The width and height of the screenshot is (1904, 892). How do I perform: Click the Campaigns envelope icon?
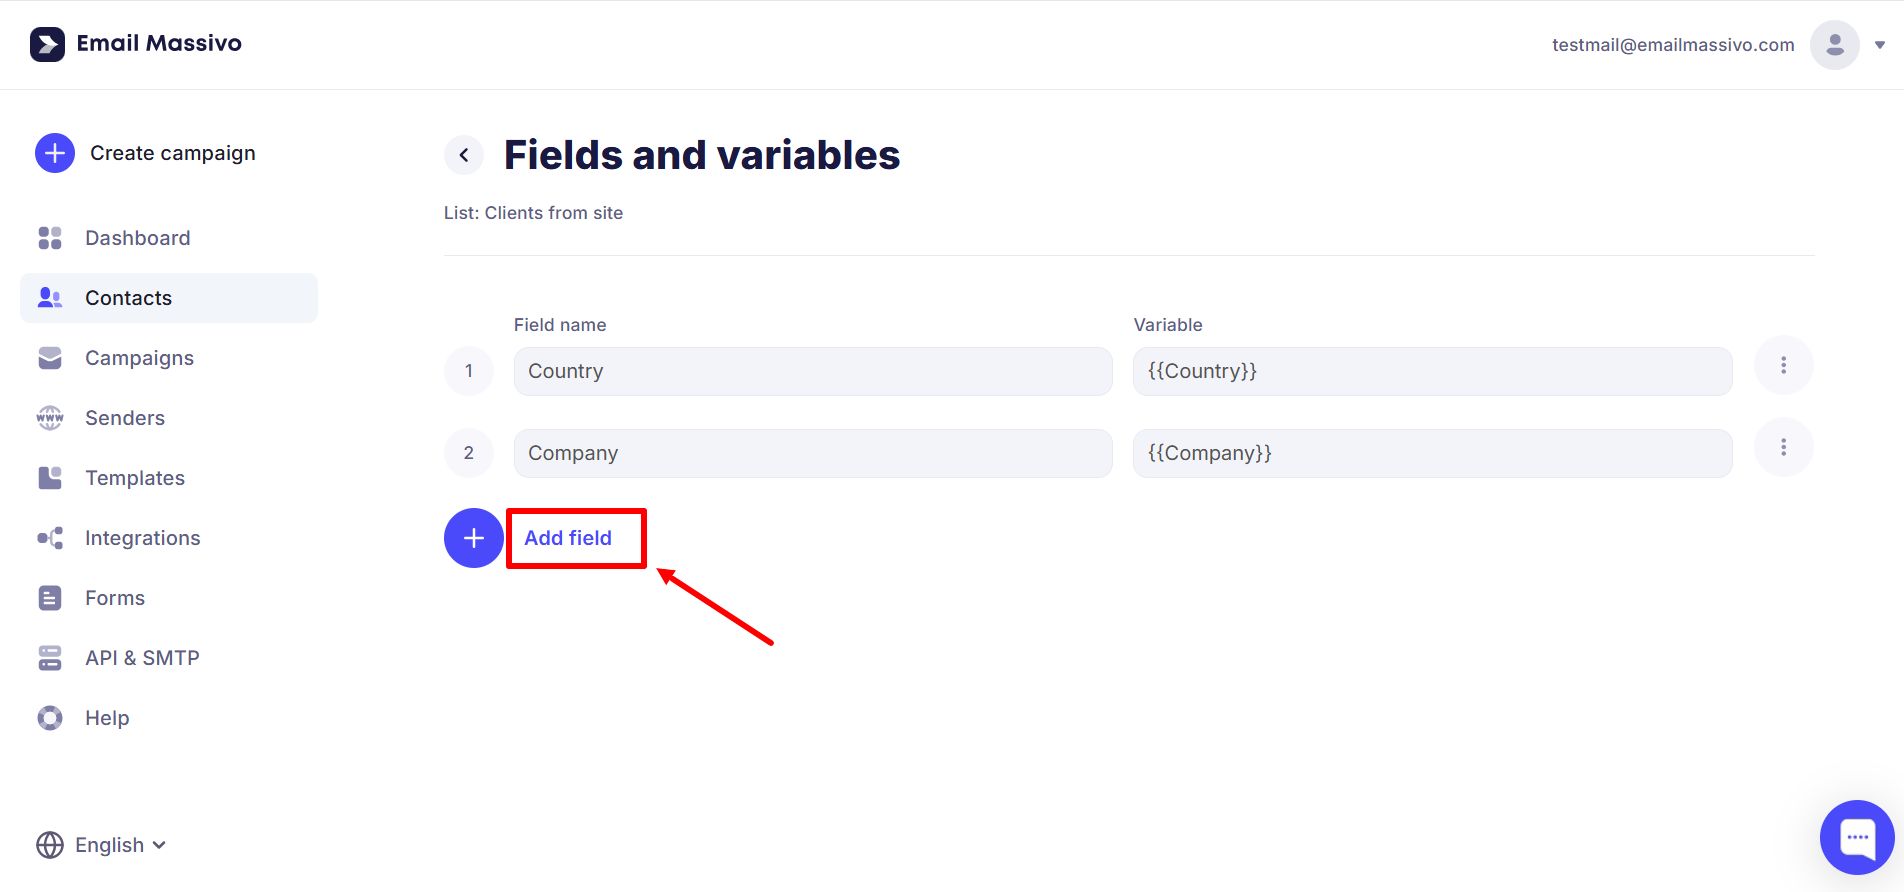tap(50, 358)
